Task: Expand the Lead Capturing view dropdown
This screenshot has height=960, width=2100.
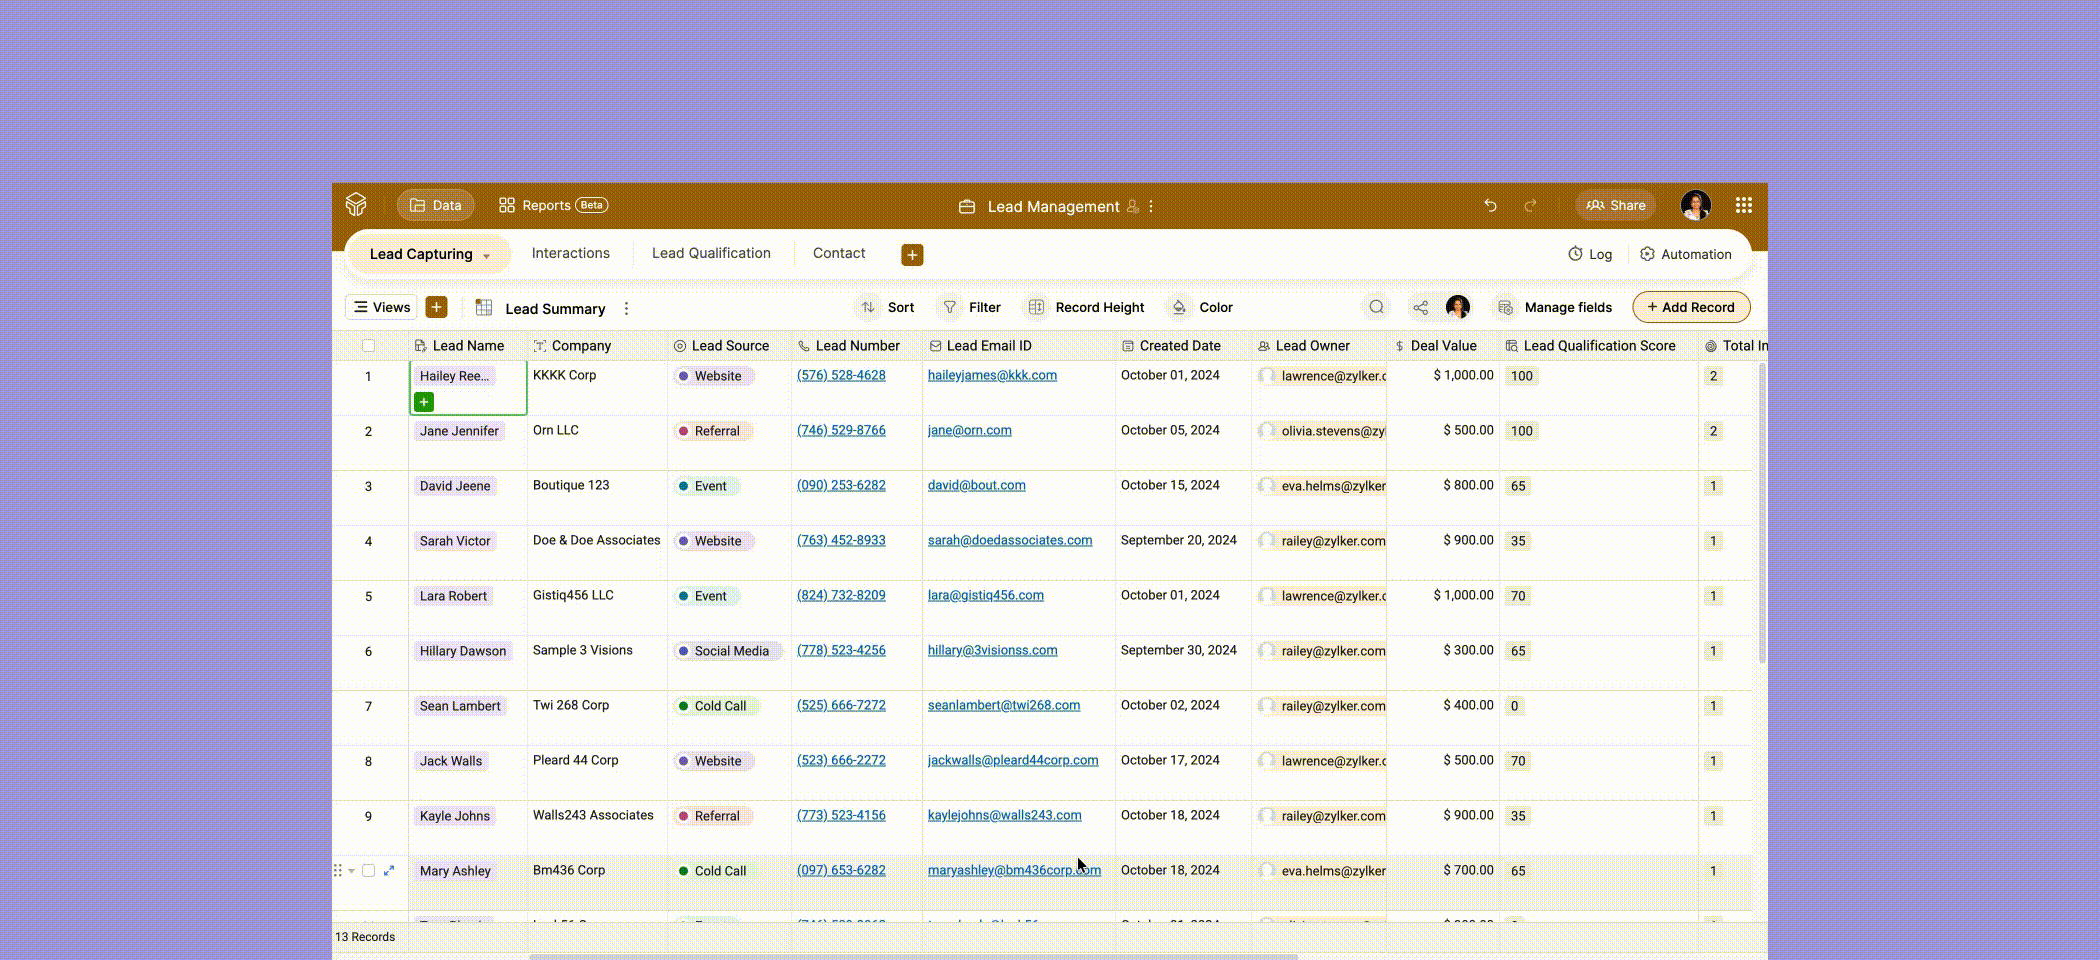Action: (489, 254)
